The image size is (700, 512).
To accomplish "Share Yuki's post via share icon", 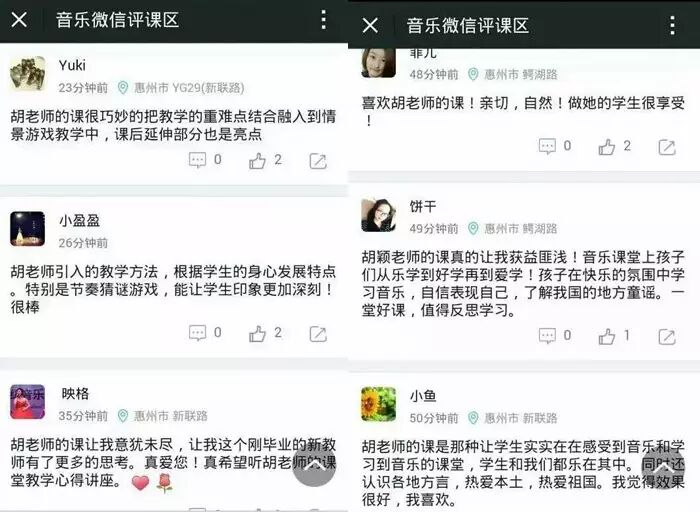I will click(318, 161).
